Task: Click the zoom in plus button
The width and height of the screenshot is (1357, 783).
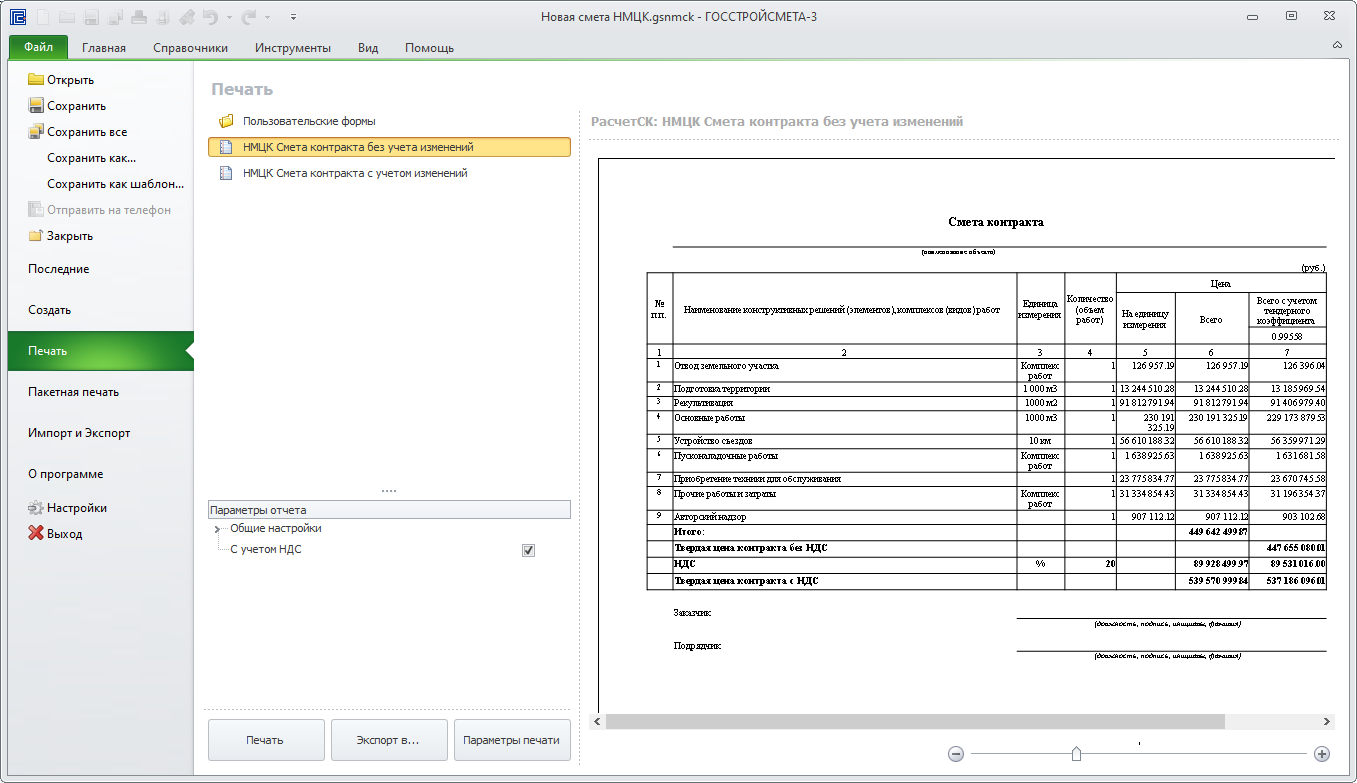Action: 1322,754
